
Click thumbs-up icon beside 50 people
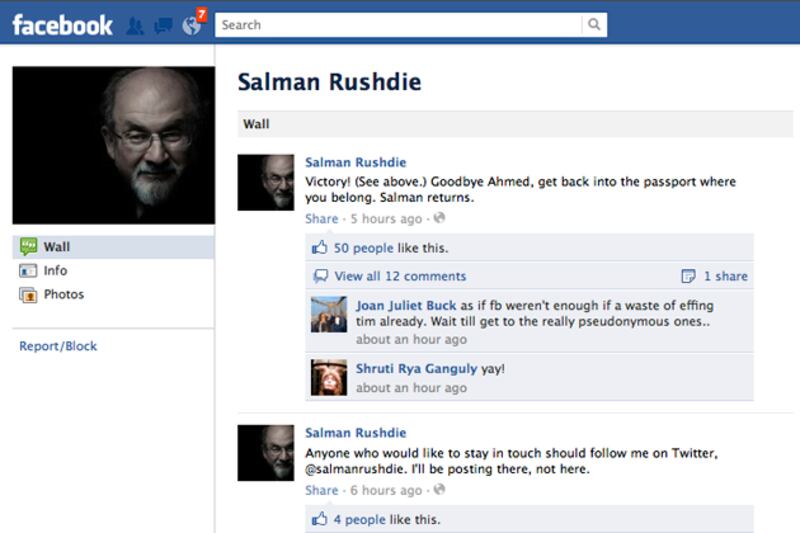point(319,247)
